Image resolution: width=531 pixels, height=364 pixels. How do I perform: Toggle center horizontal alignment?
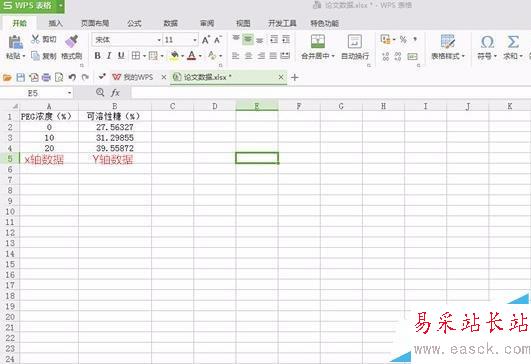point(249,56)
